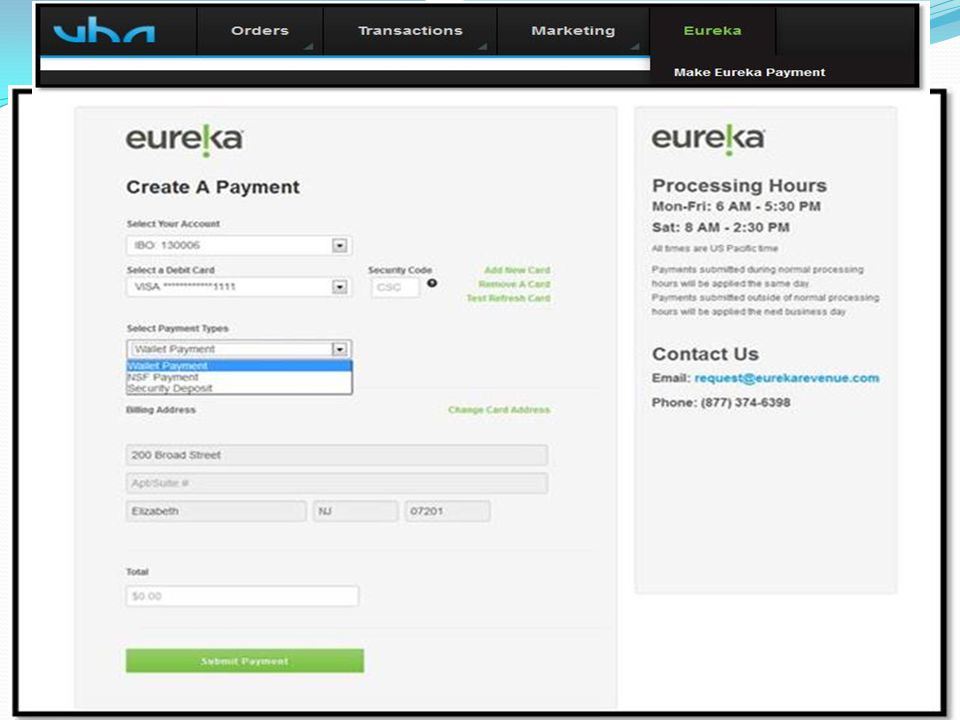The width and height of the screenshot is (960, 720).
Task: Click the Submit Payment button
Action: [x=245, y=661]
